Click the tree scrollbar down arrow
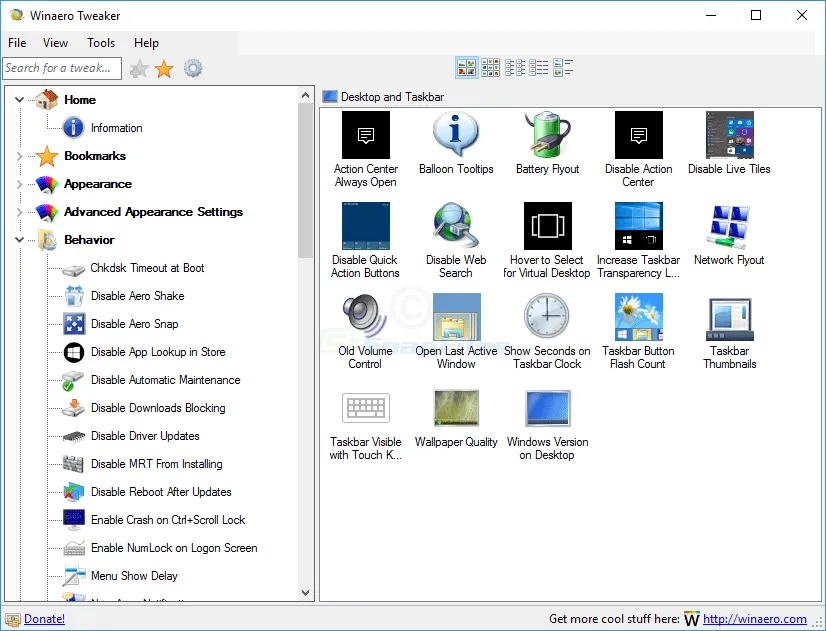The height and width of the screenshot is (631, 826). pos(306,593)
